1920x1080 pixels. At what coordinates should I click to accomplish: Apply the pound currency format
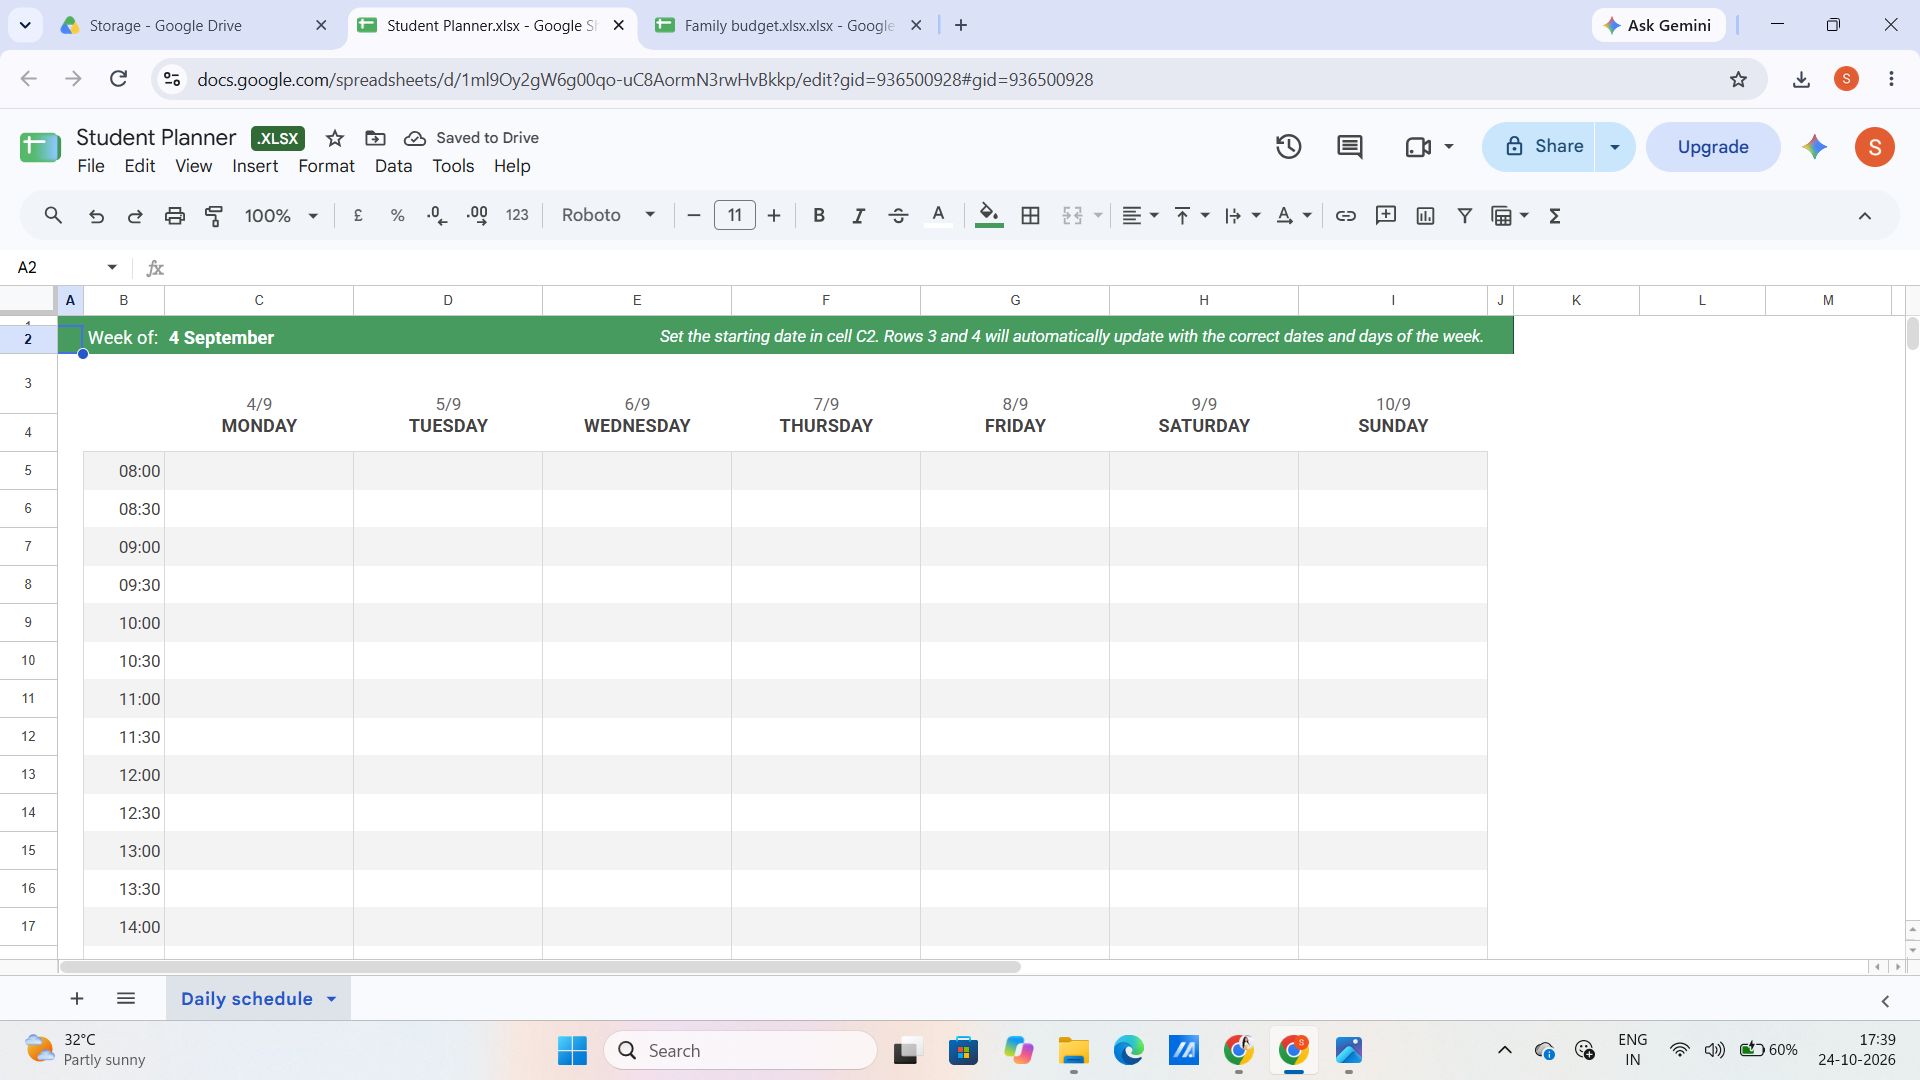pyautogui.click(x=358, y=216)
